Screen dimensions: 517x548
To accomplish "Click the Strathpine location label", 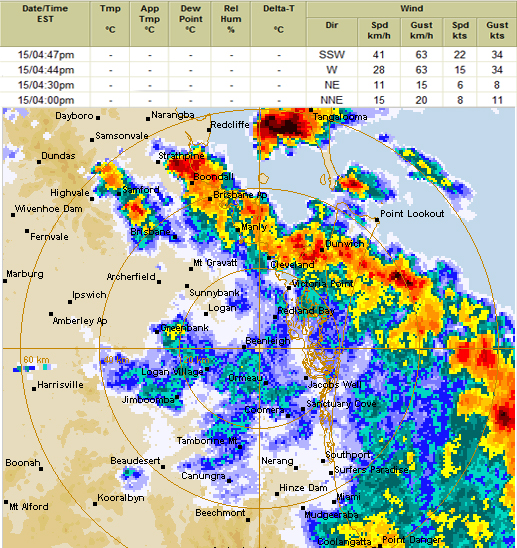I will point(181,156).
